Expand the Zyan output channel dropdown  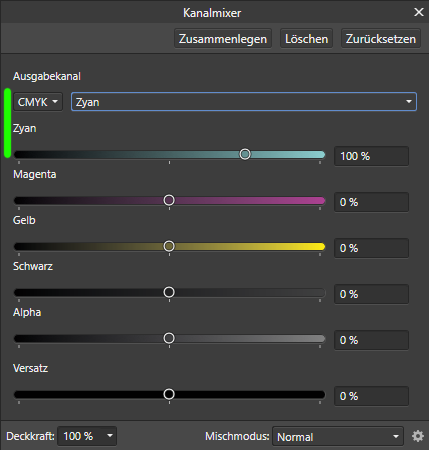[244, 102]
